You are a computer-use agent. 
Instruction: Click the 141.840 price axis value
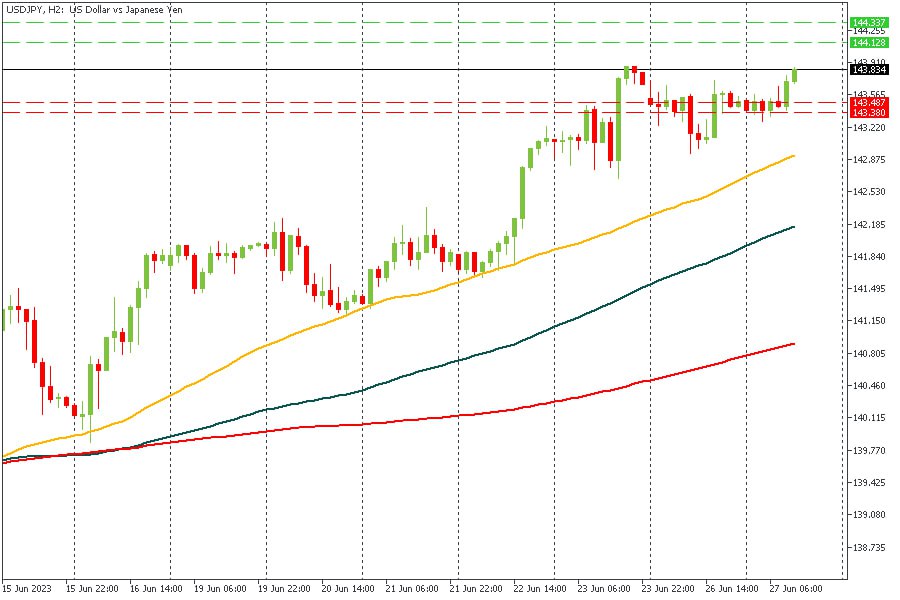point(870,257)
